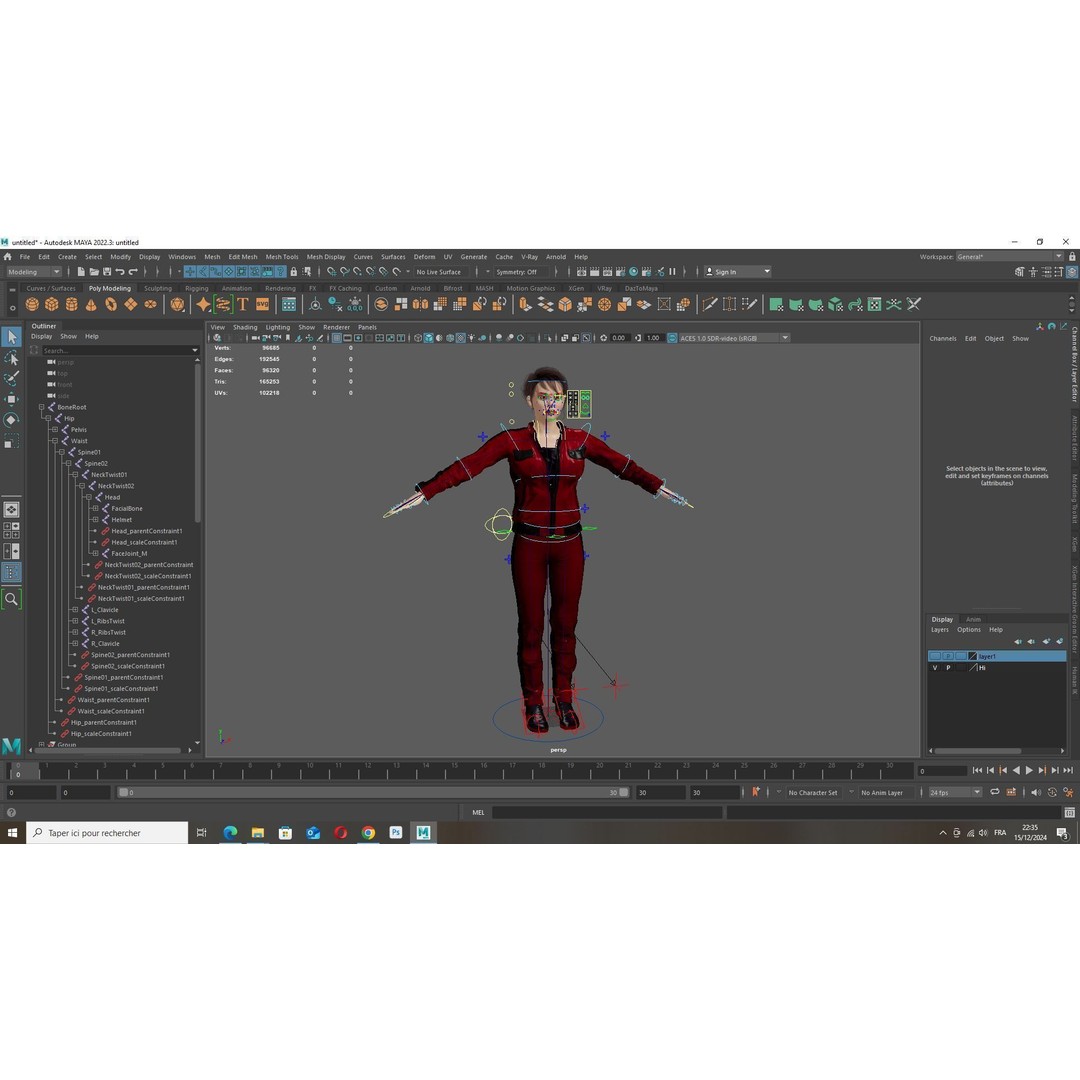Screen dimensions: 1080x1080
Task: Click the New Scene file icon
Action: (81, 272)
